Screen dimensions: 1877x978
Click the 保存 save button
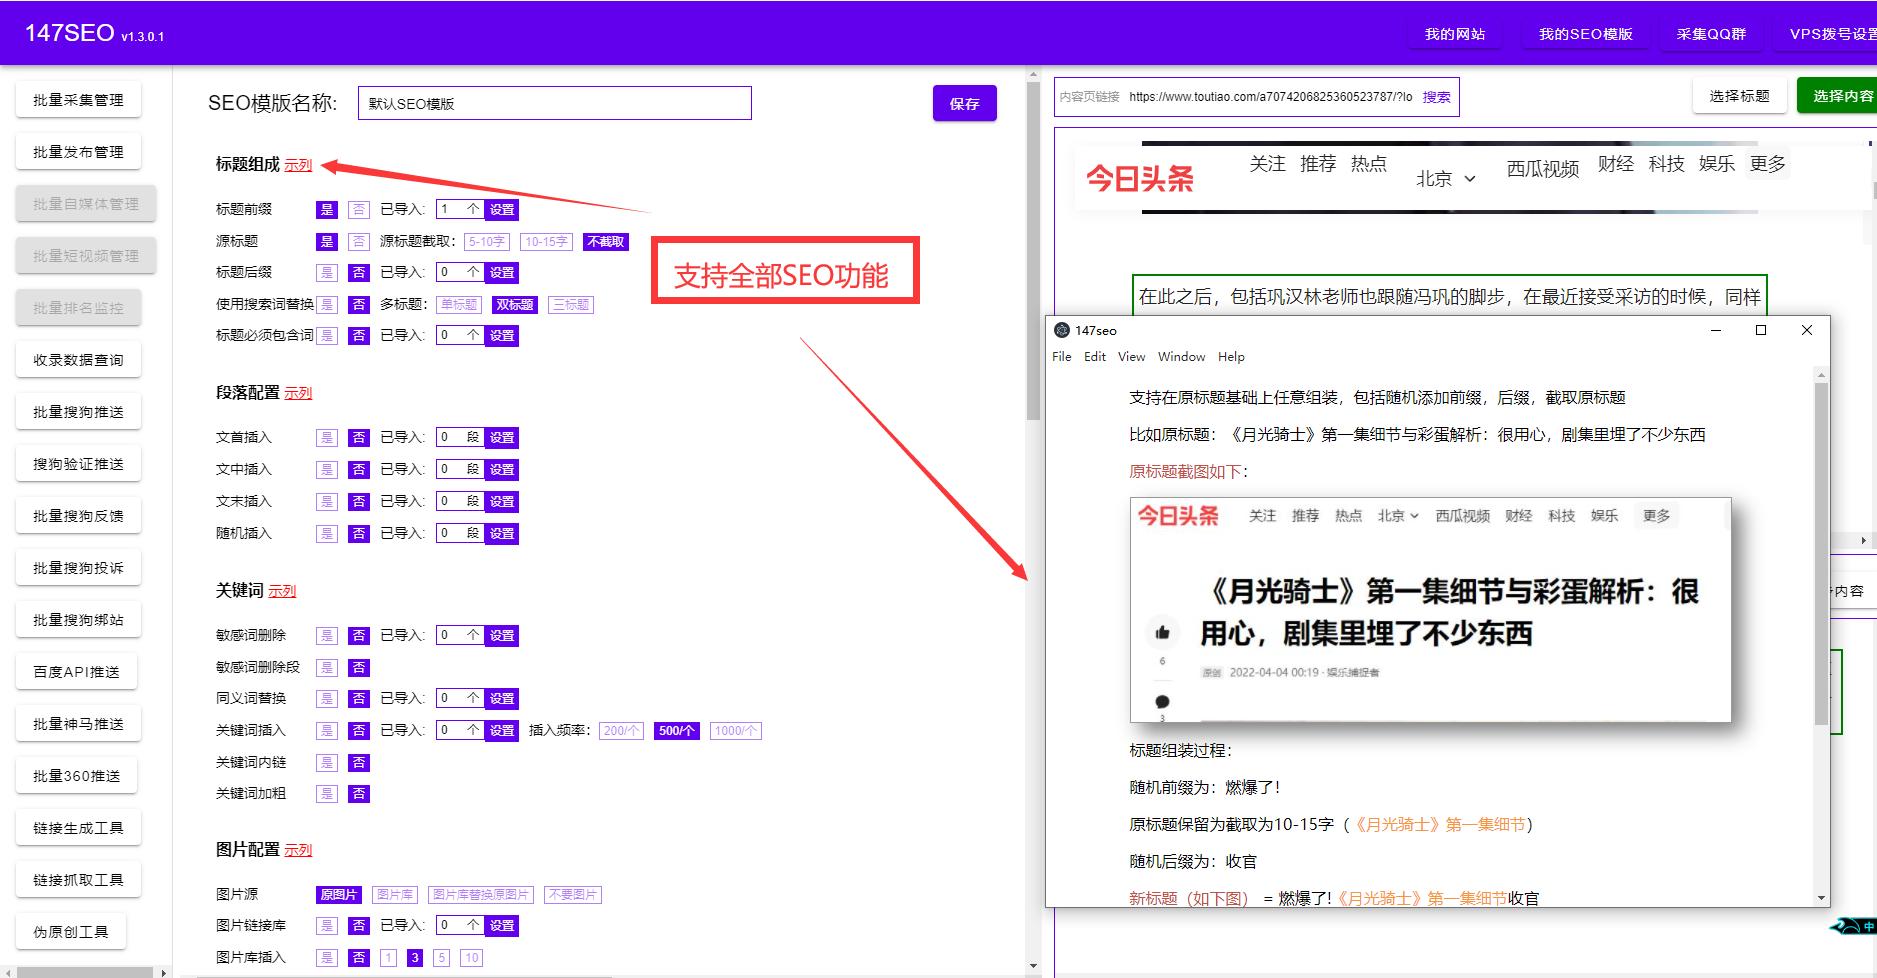pos(963,102)
